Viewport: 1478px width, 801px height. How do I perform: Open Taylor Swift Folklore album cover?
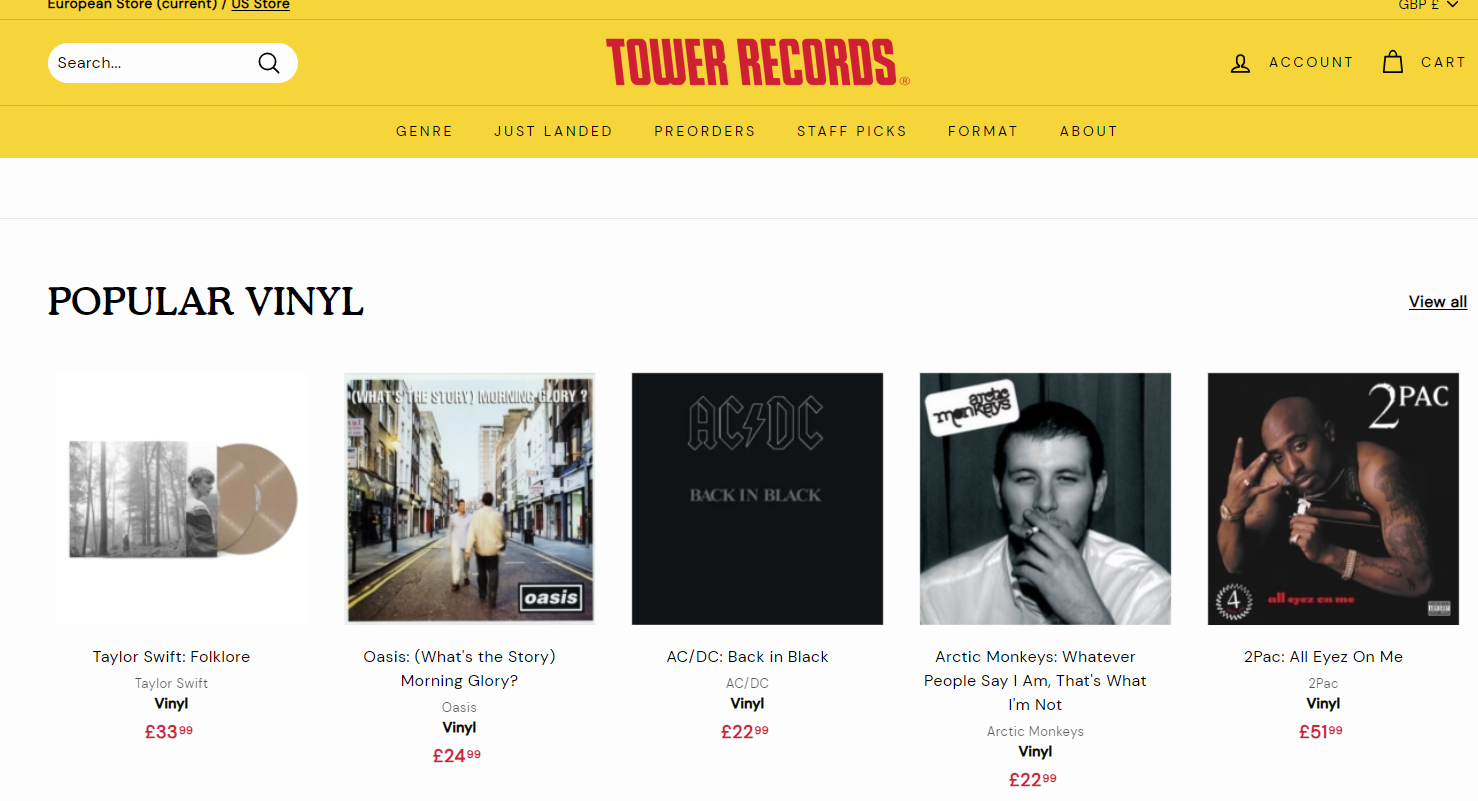[x=180, y=499]
